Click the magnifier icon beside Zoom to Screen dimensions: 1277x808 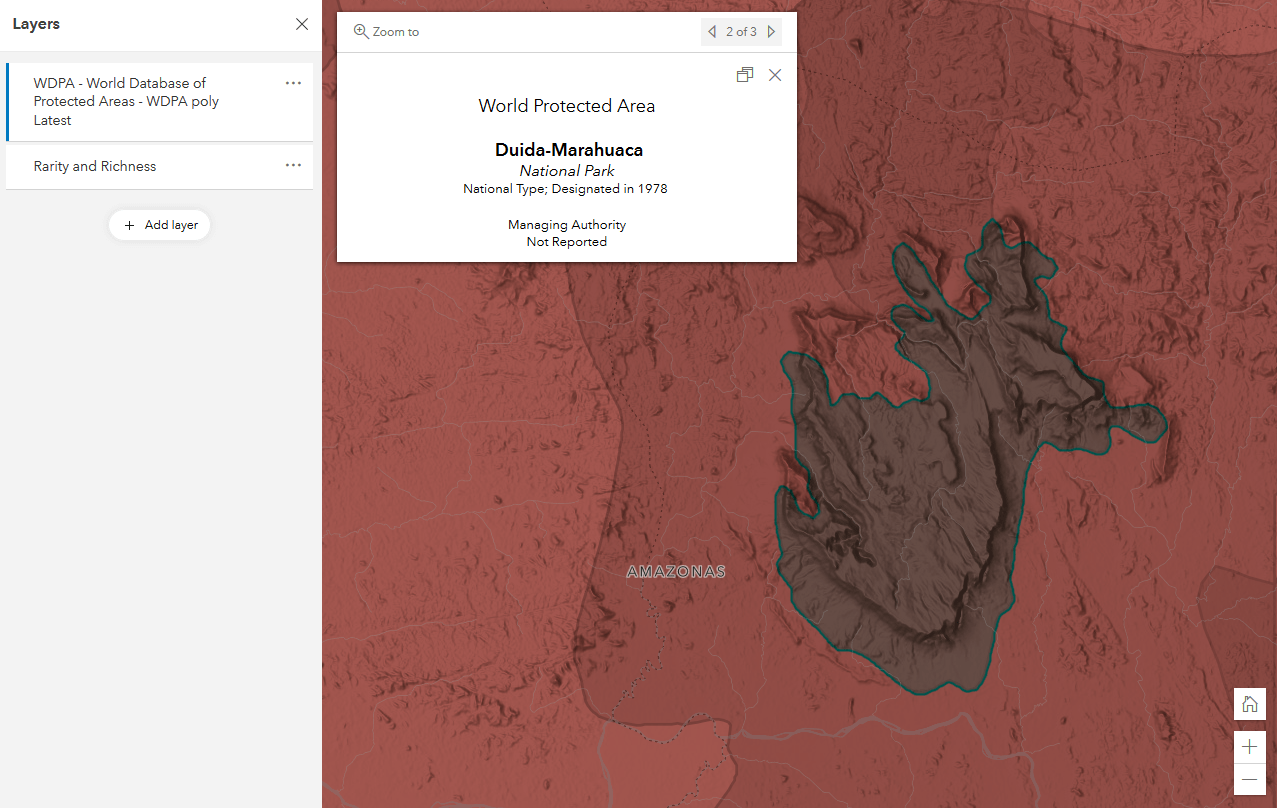point(361,31)
